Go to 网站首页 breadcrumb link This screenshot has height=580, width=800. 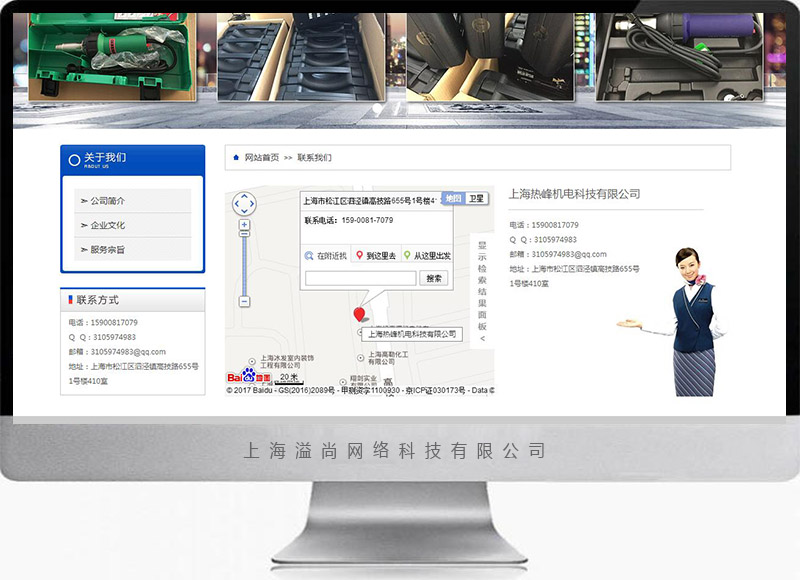tap(262, 158)
